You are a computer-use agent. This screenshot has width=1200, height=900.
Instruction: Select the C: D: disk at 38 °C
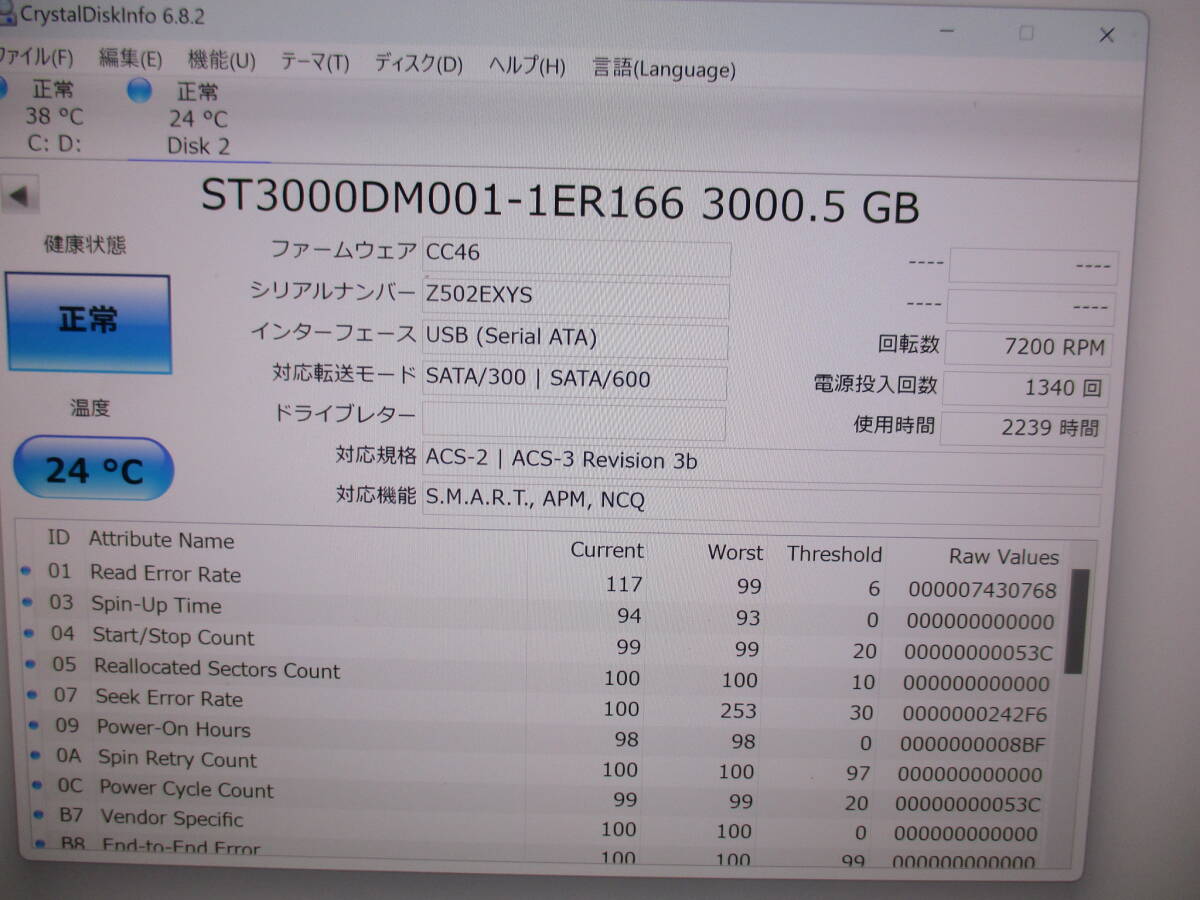coord(52,115)
